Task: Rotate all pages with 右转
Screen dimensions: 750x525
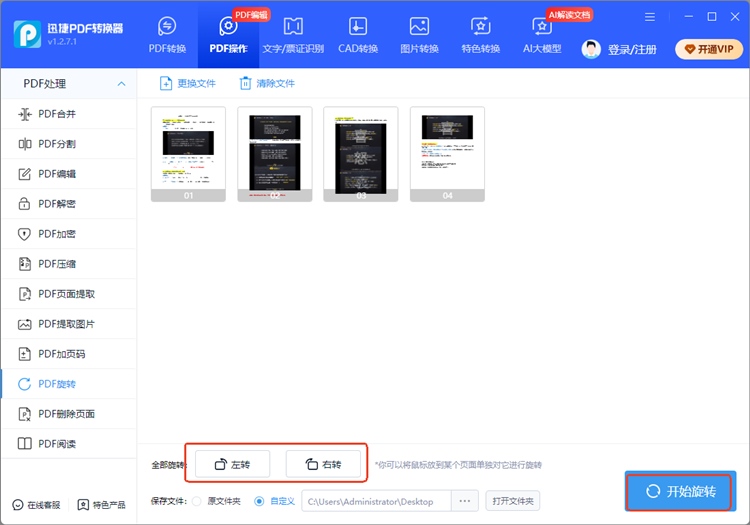Action: 323,464
